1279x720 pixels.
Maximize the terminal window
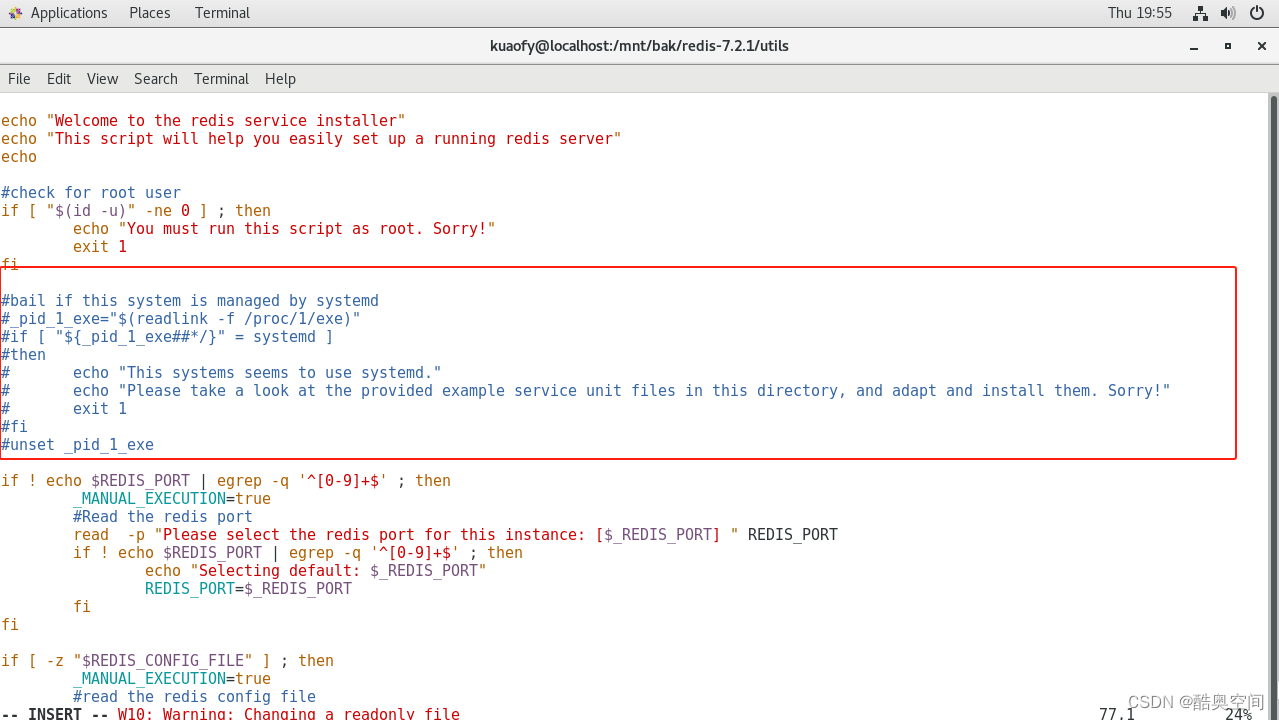(1228, 46)
